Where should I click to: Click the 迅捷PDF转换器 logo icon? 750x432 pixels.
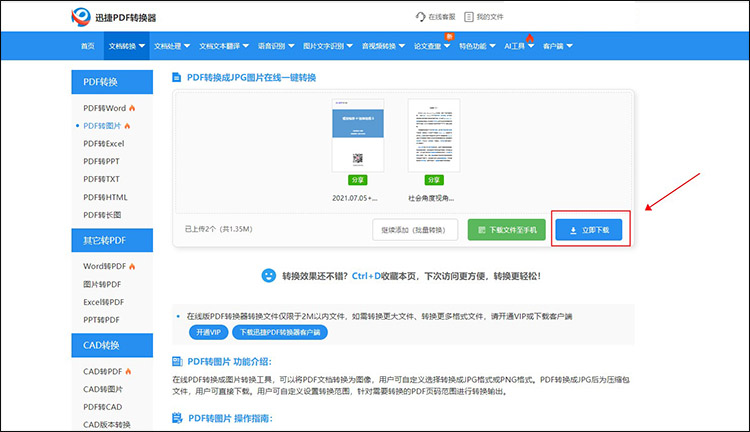[81, 17]
